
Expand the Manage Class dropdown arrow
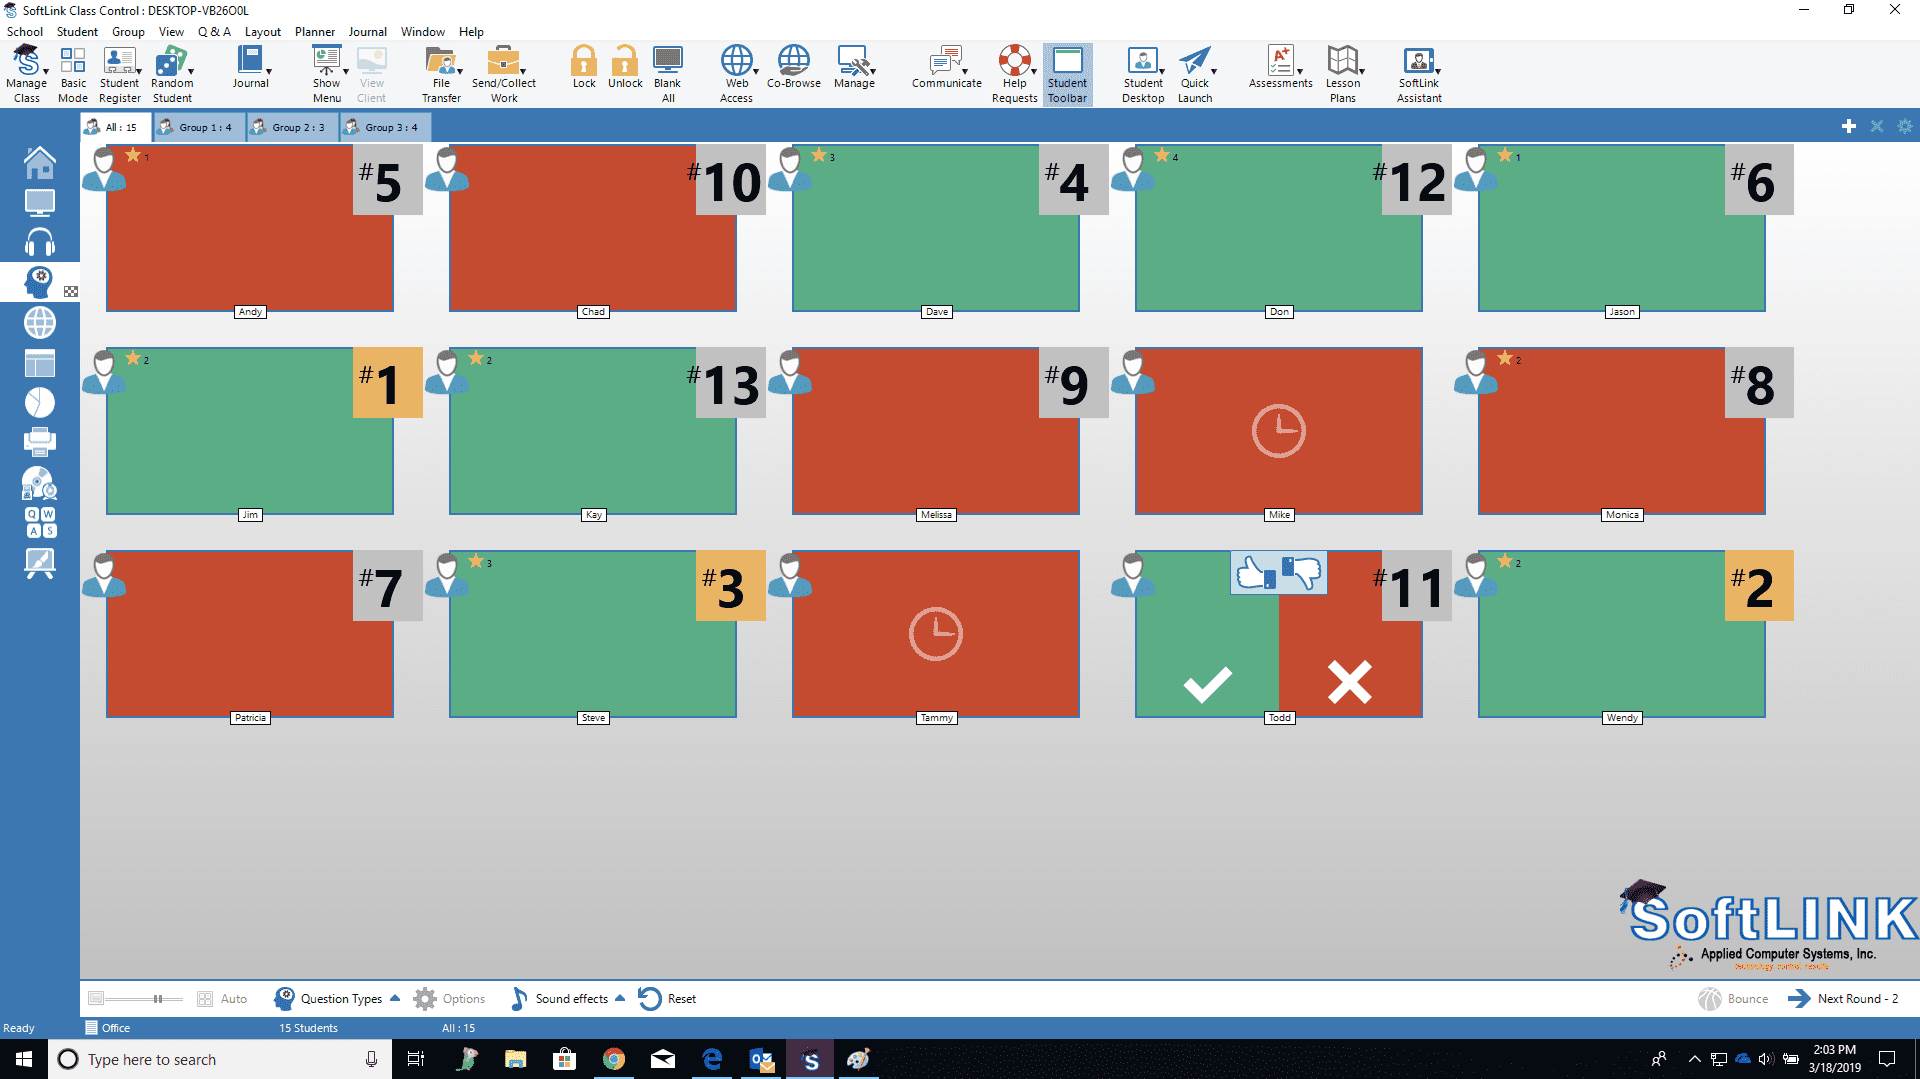click(x=45, y=71)
